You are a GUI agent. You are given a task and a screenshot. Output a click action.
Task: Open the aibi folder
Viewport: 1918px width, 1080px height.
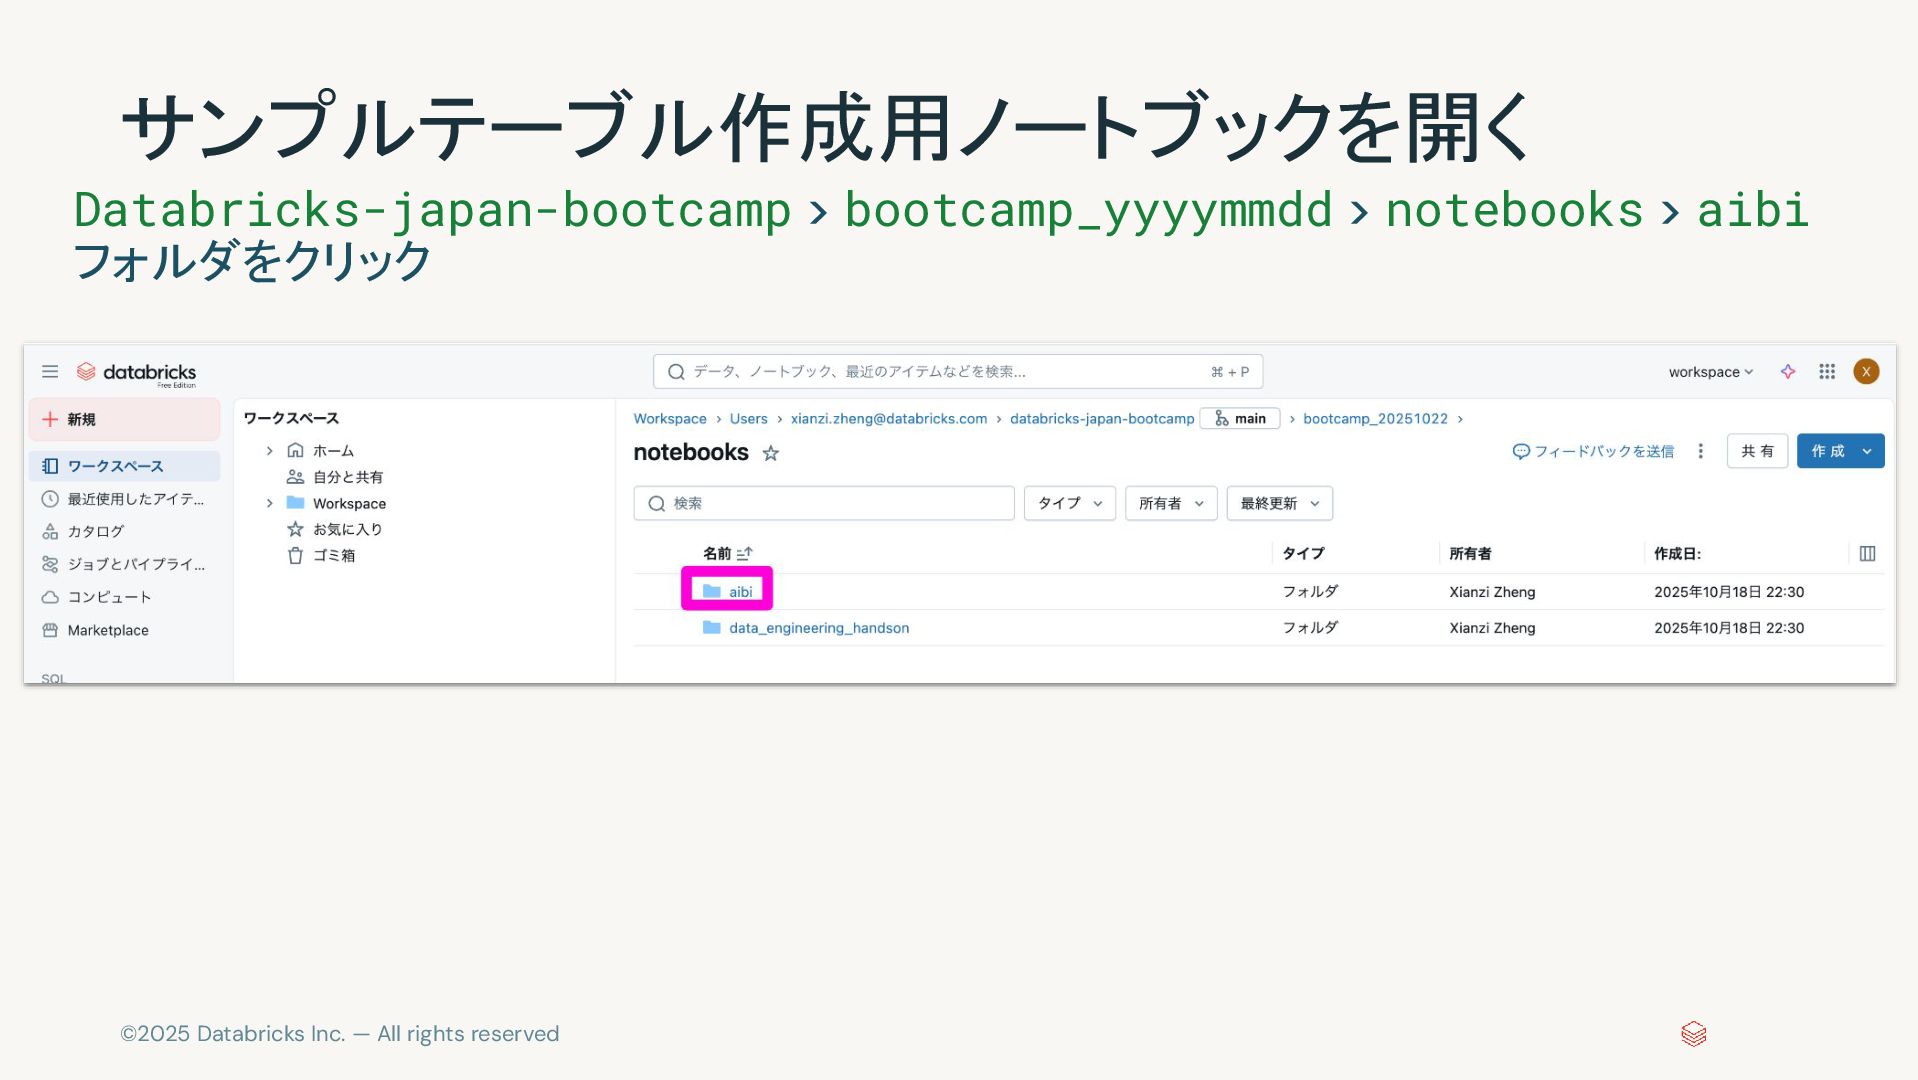[740, 591]
